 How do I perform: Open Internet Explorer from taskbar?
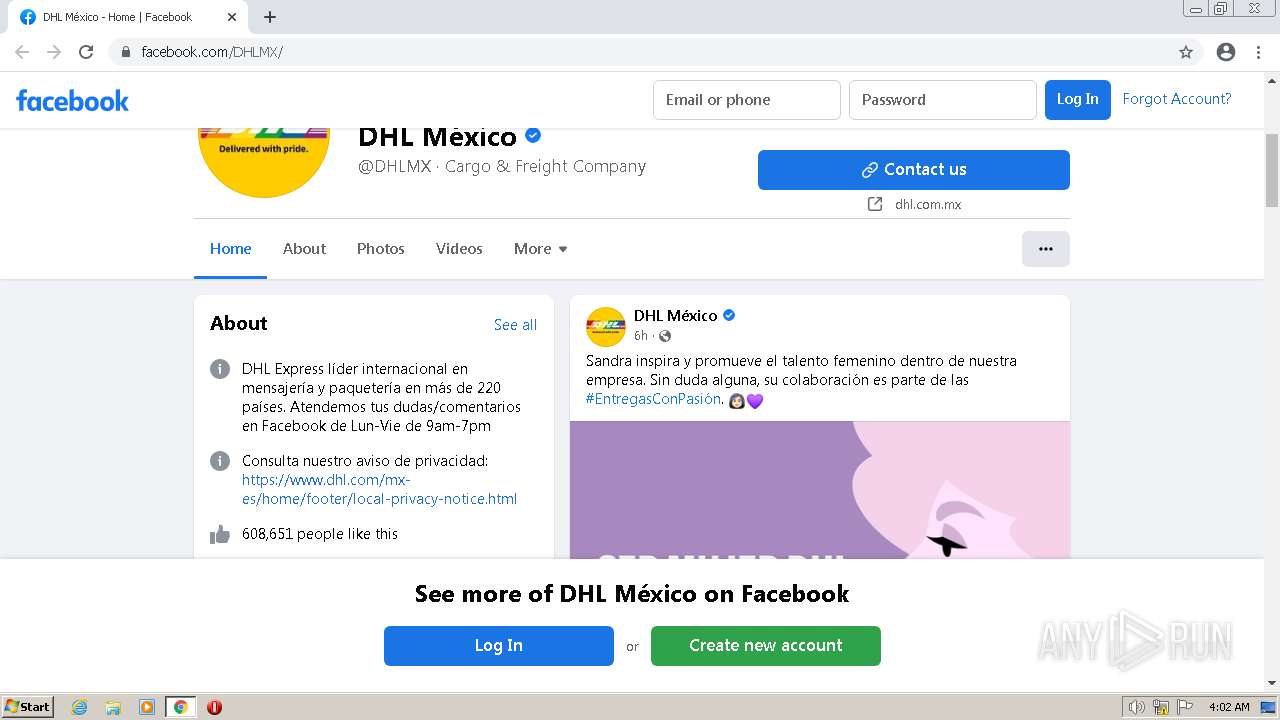coord(79,707)
